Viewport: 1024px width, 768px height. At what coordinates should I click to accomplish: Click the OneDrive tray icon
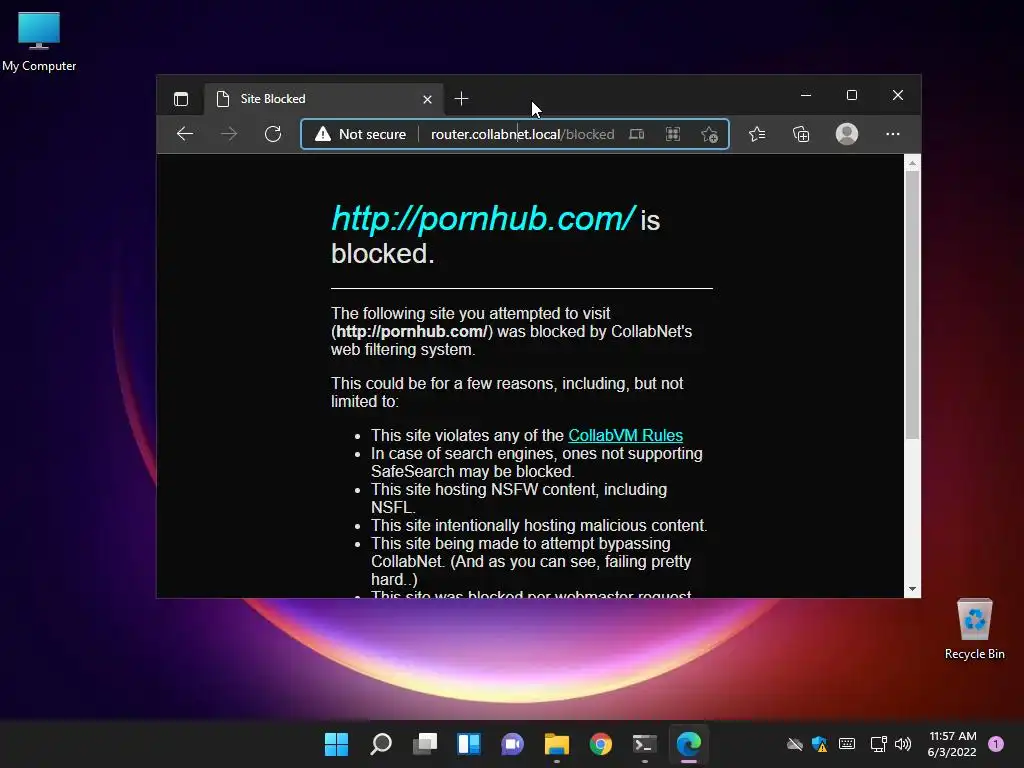(x=795, y=744)
